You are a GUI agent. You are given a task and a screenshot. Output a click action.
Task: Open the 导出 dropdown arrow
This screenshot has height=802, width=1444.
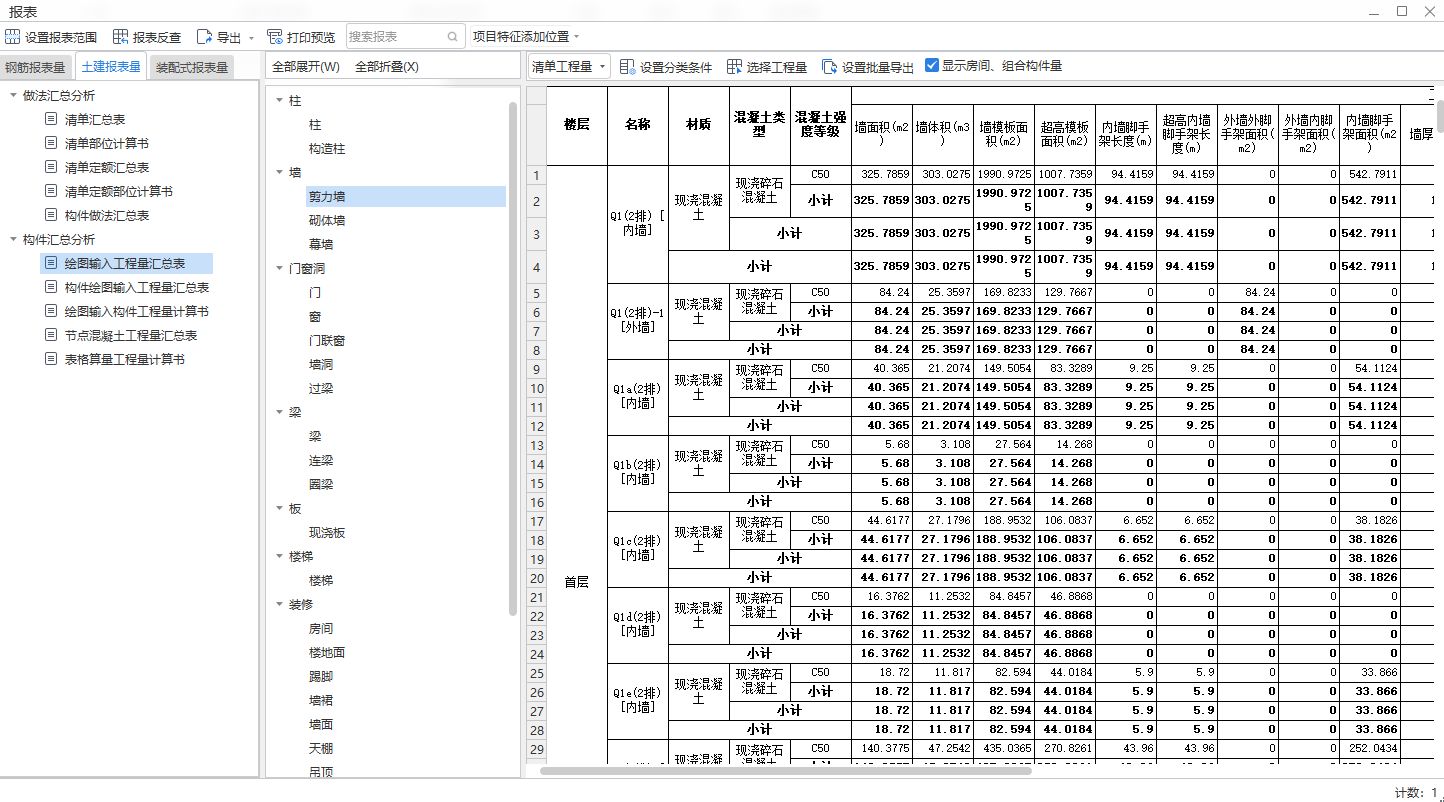point(251,38)
